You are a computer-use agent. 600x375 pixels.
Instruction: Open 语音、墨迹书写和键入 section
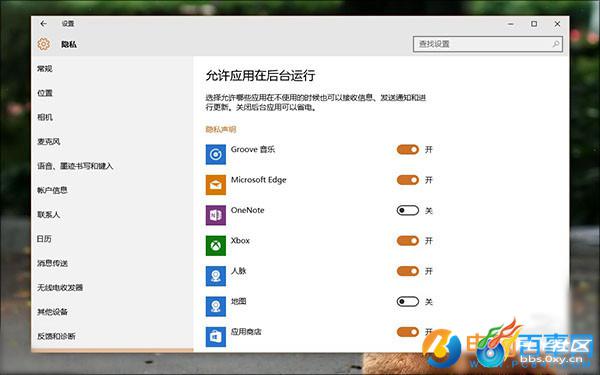(75, 166)
